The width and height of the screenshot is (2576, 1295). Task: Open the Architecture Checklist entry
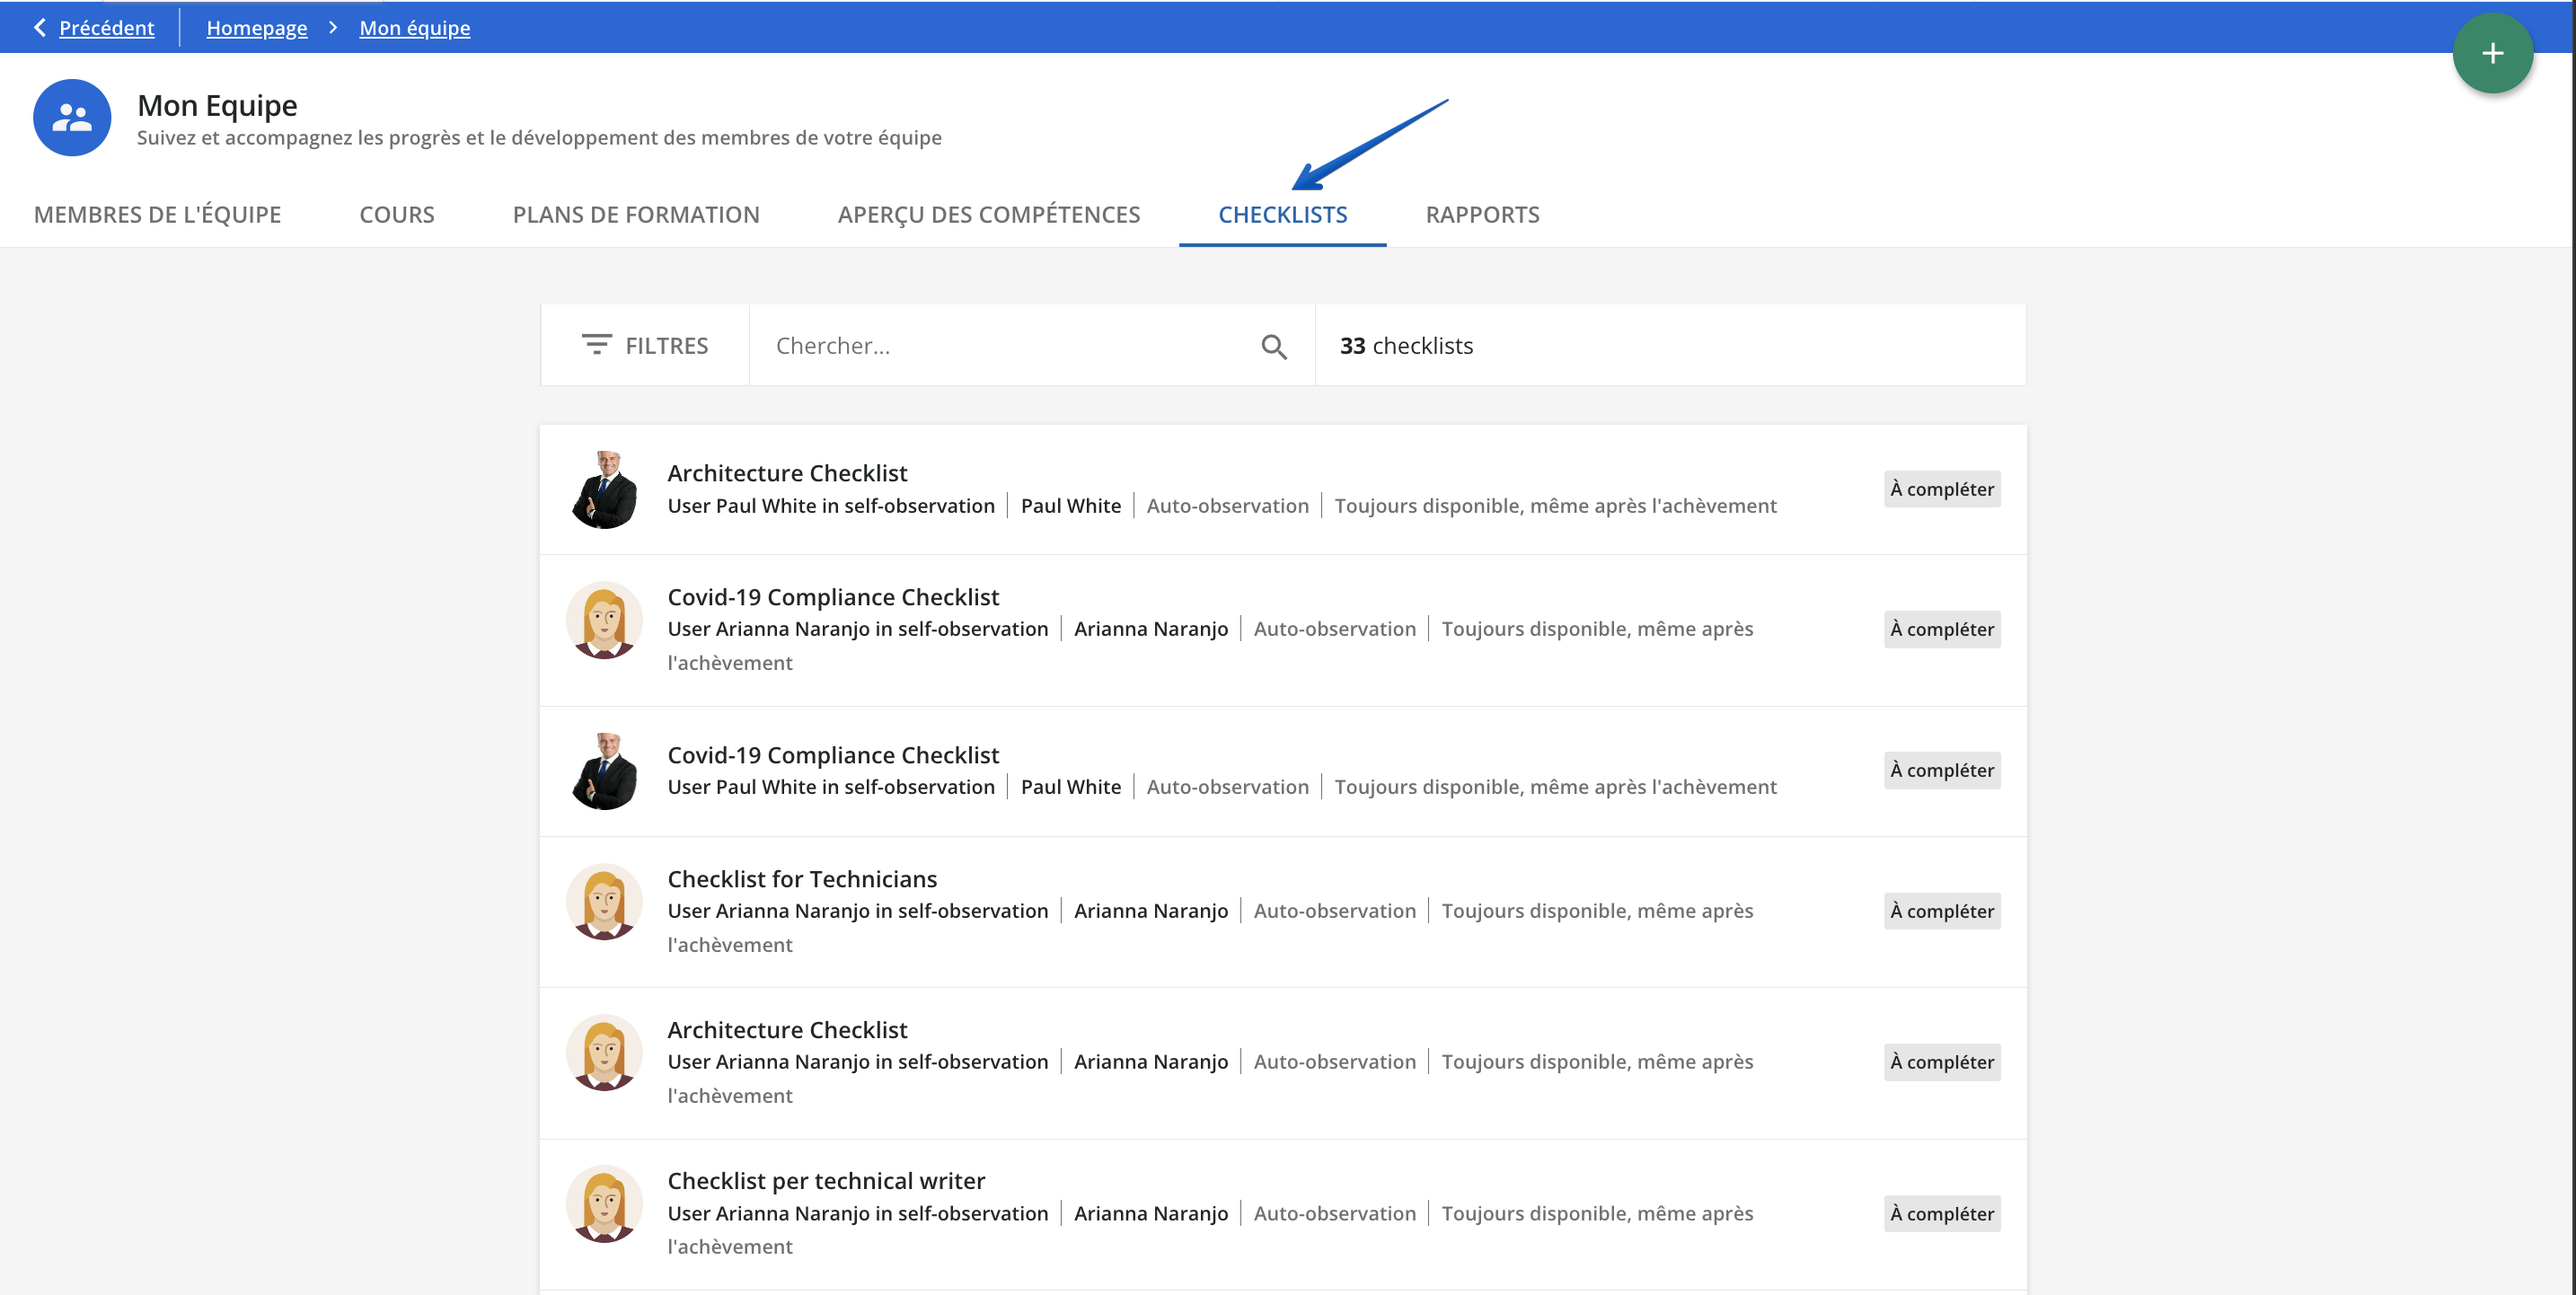point(787,472)
